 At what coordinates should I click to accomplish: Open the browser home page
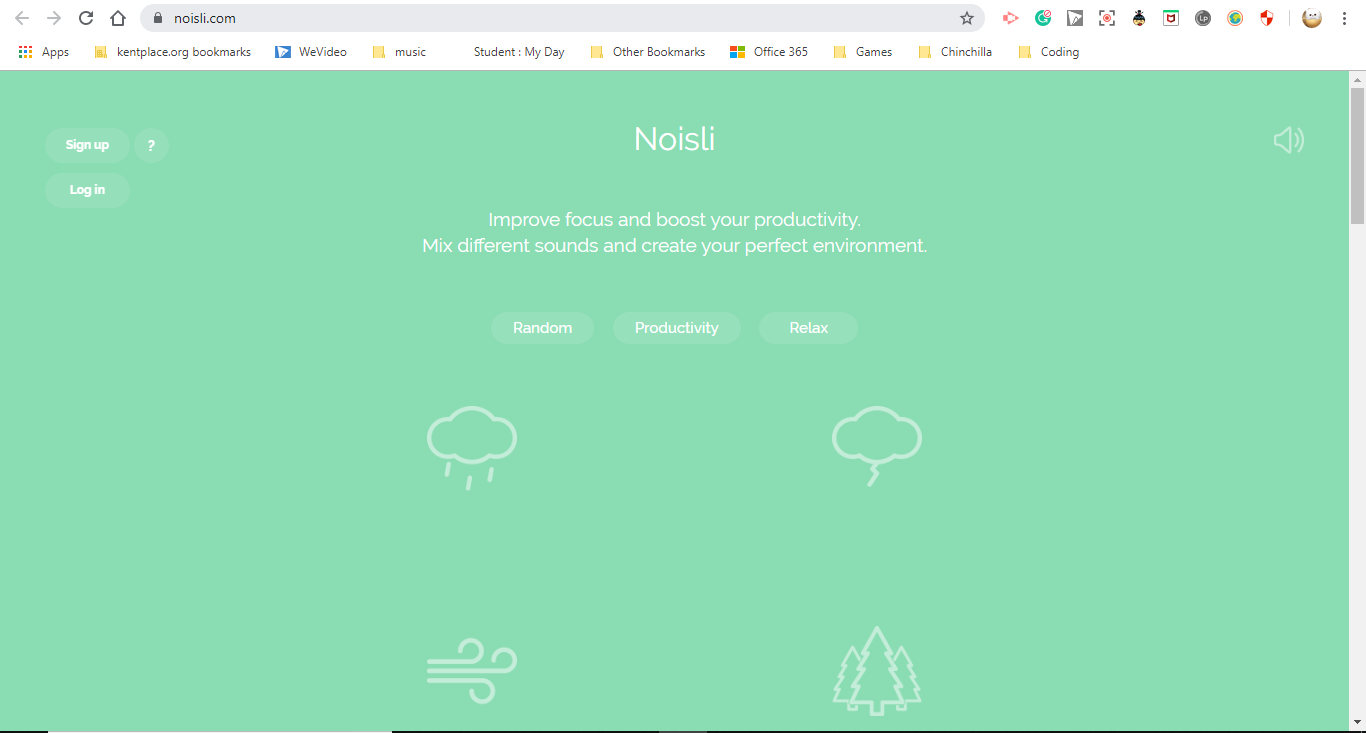[x=118, y=18]
